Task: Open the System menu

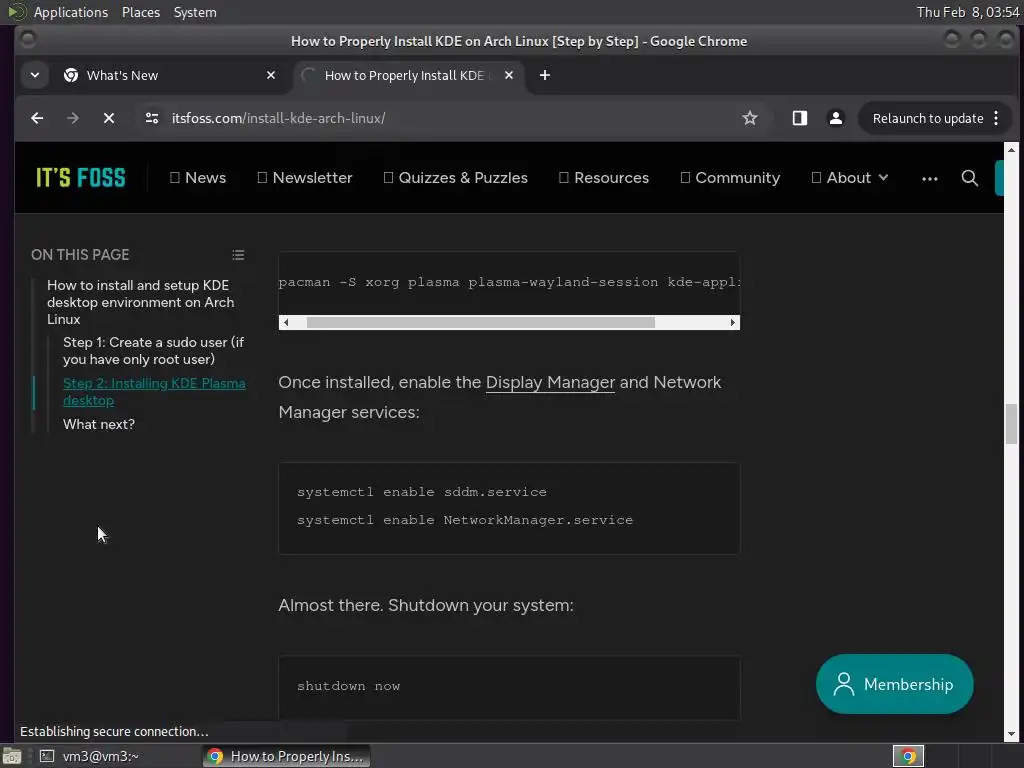Action: pyautogui.click(x=195, y=12)
